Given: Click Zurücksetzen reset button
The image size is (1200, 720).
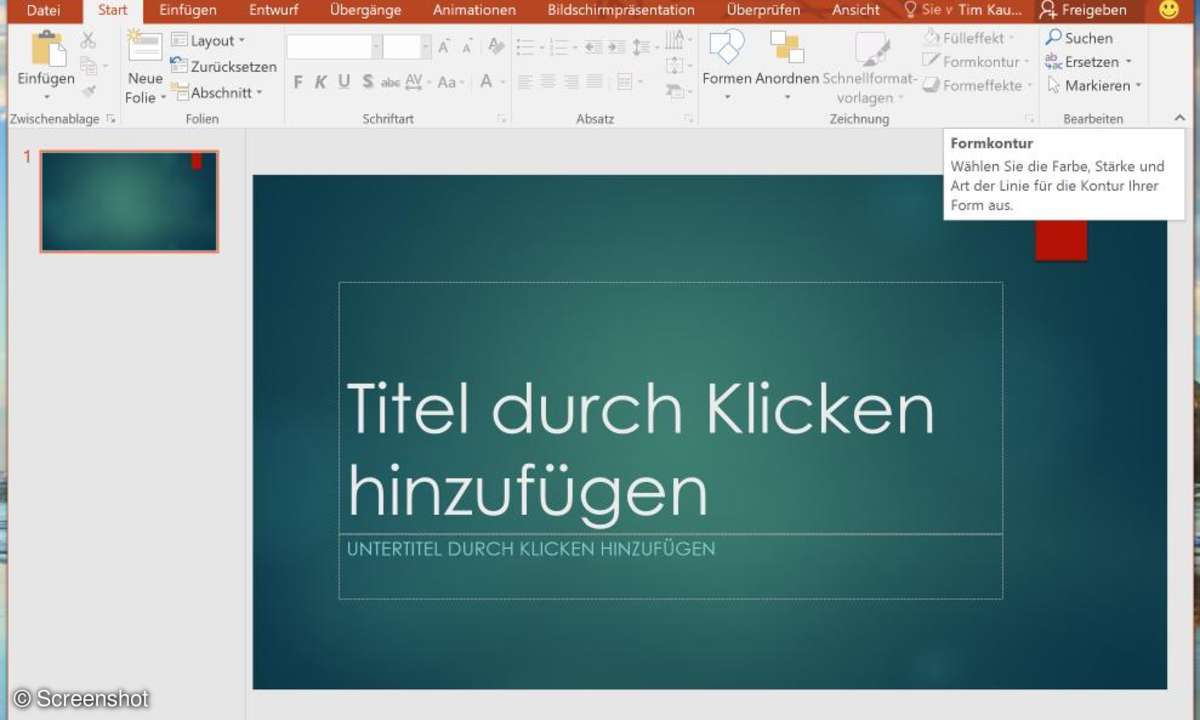Looking at the screenshot, I should click(x=223, y=66).
